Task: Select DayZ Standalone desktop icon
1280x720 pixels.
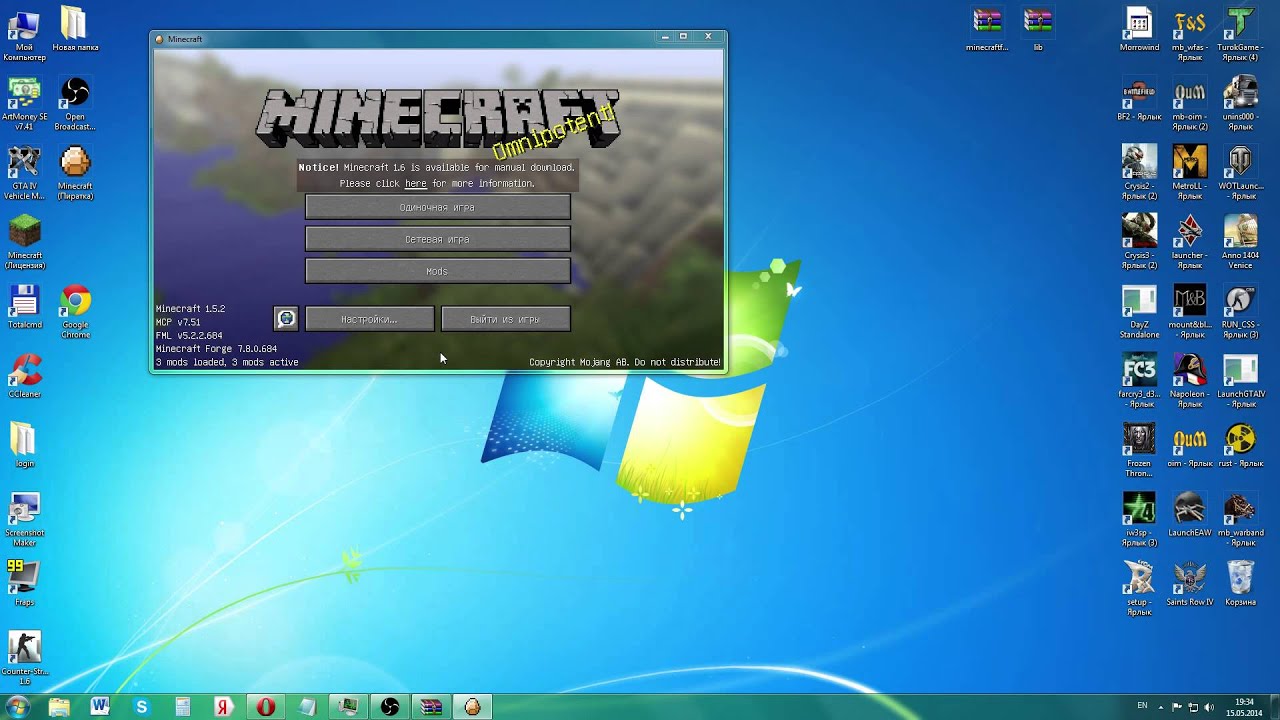Action: 1139,311
